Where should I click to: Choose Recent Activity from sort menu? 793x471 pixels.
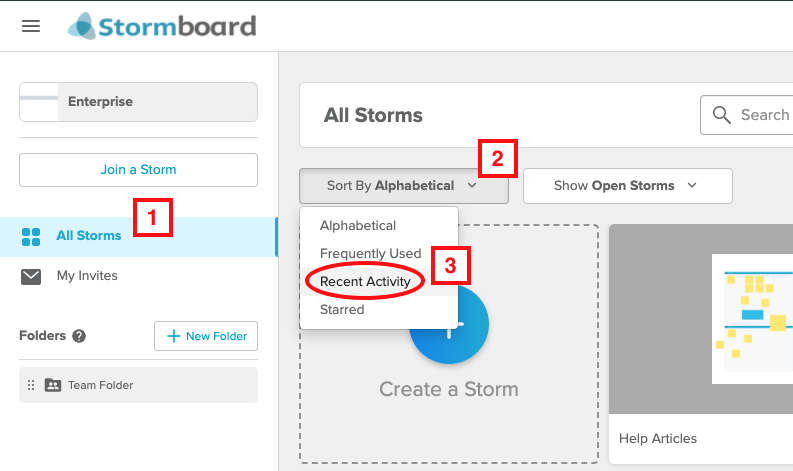pos(365,281)
